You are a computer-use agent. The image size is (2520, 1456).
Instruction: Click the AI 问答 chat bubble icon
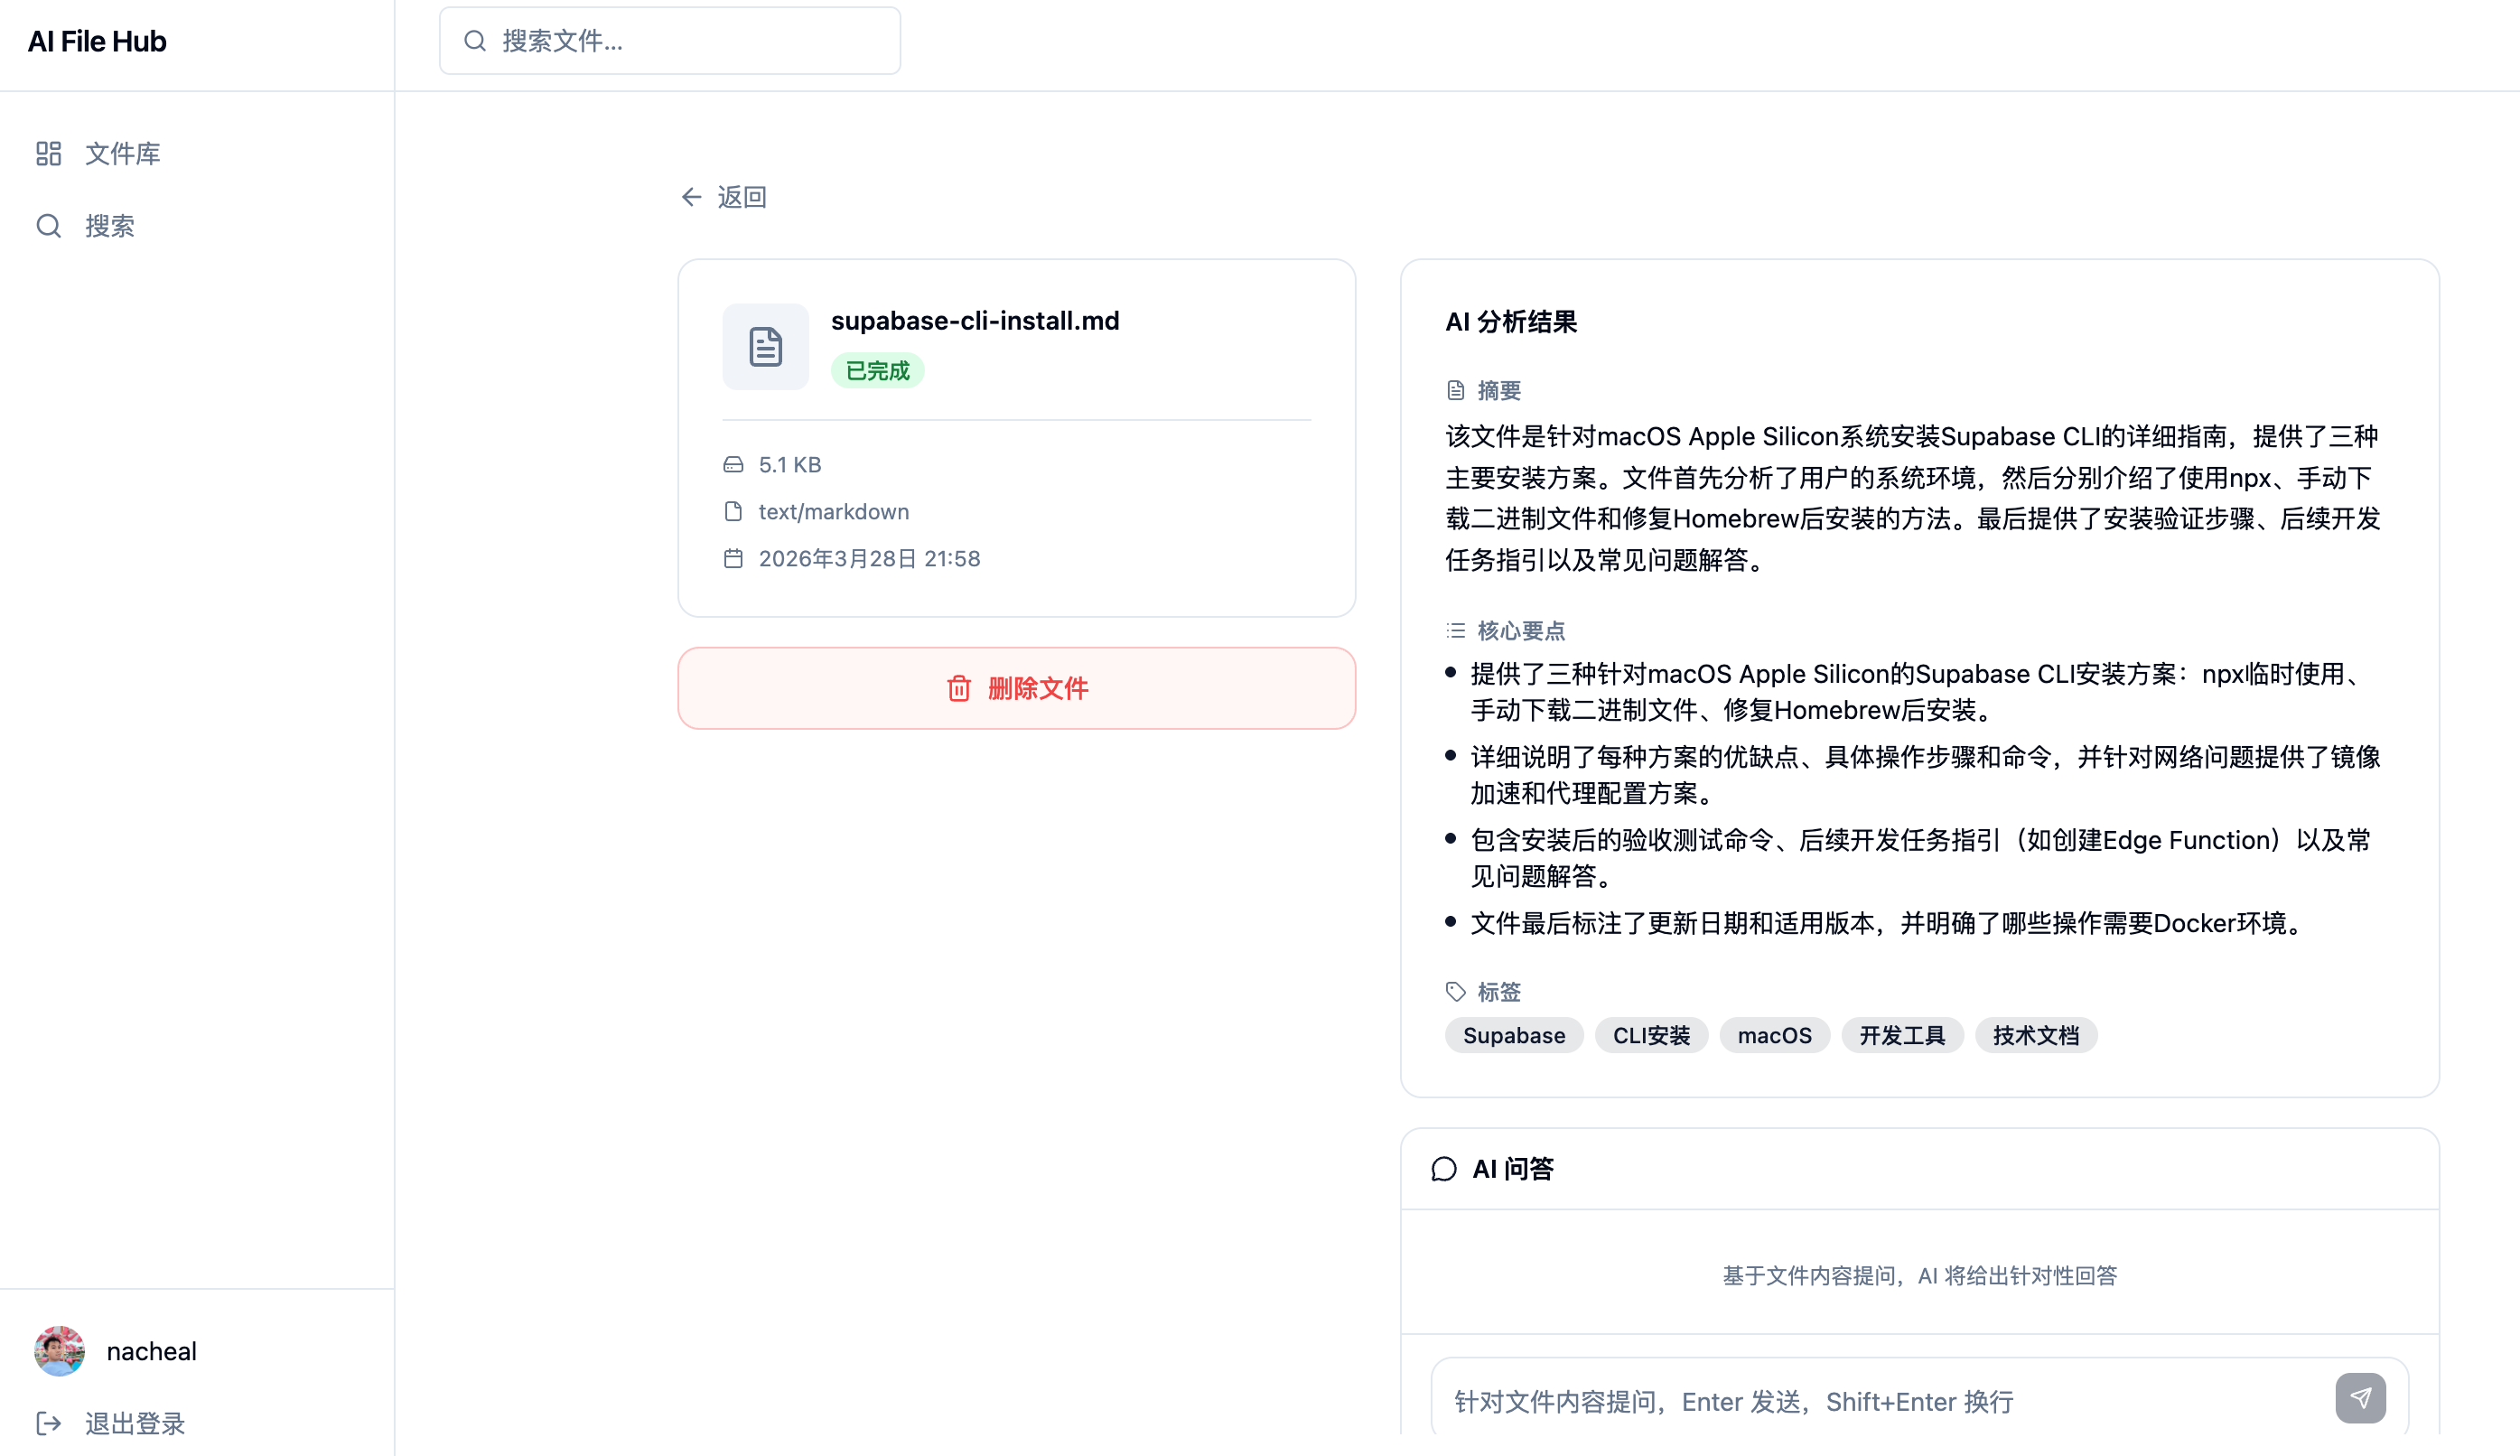1444,1169
